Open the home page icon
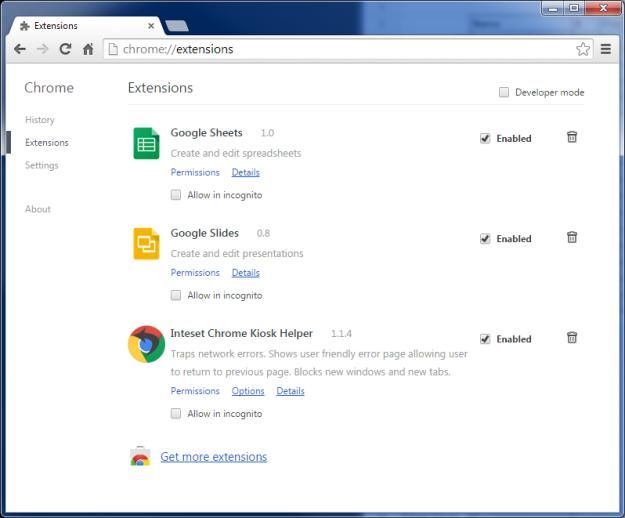 (88, 49)
